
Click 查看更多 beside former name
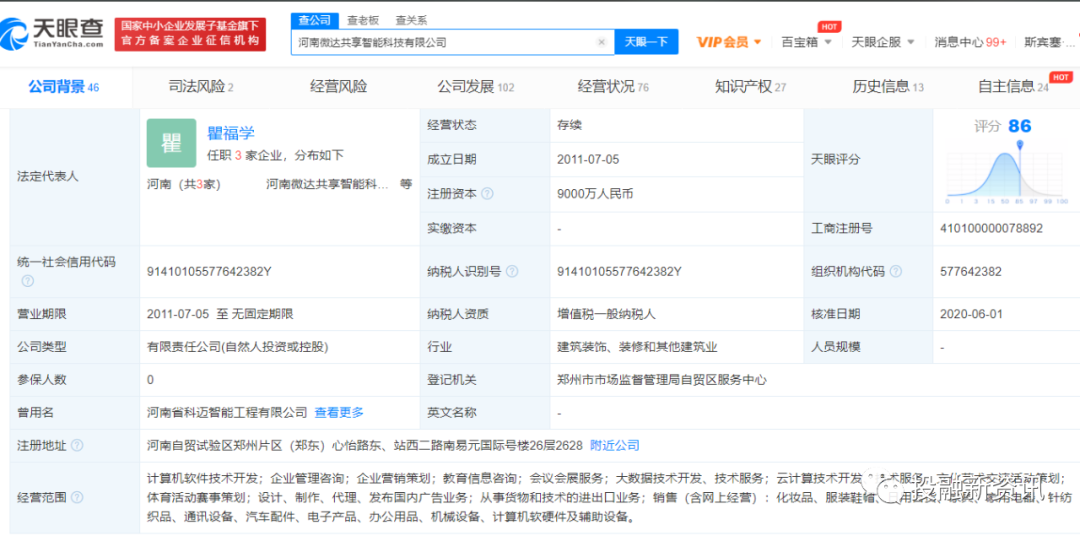tap(339, 413)
